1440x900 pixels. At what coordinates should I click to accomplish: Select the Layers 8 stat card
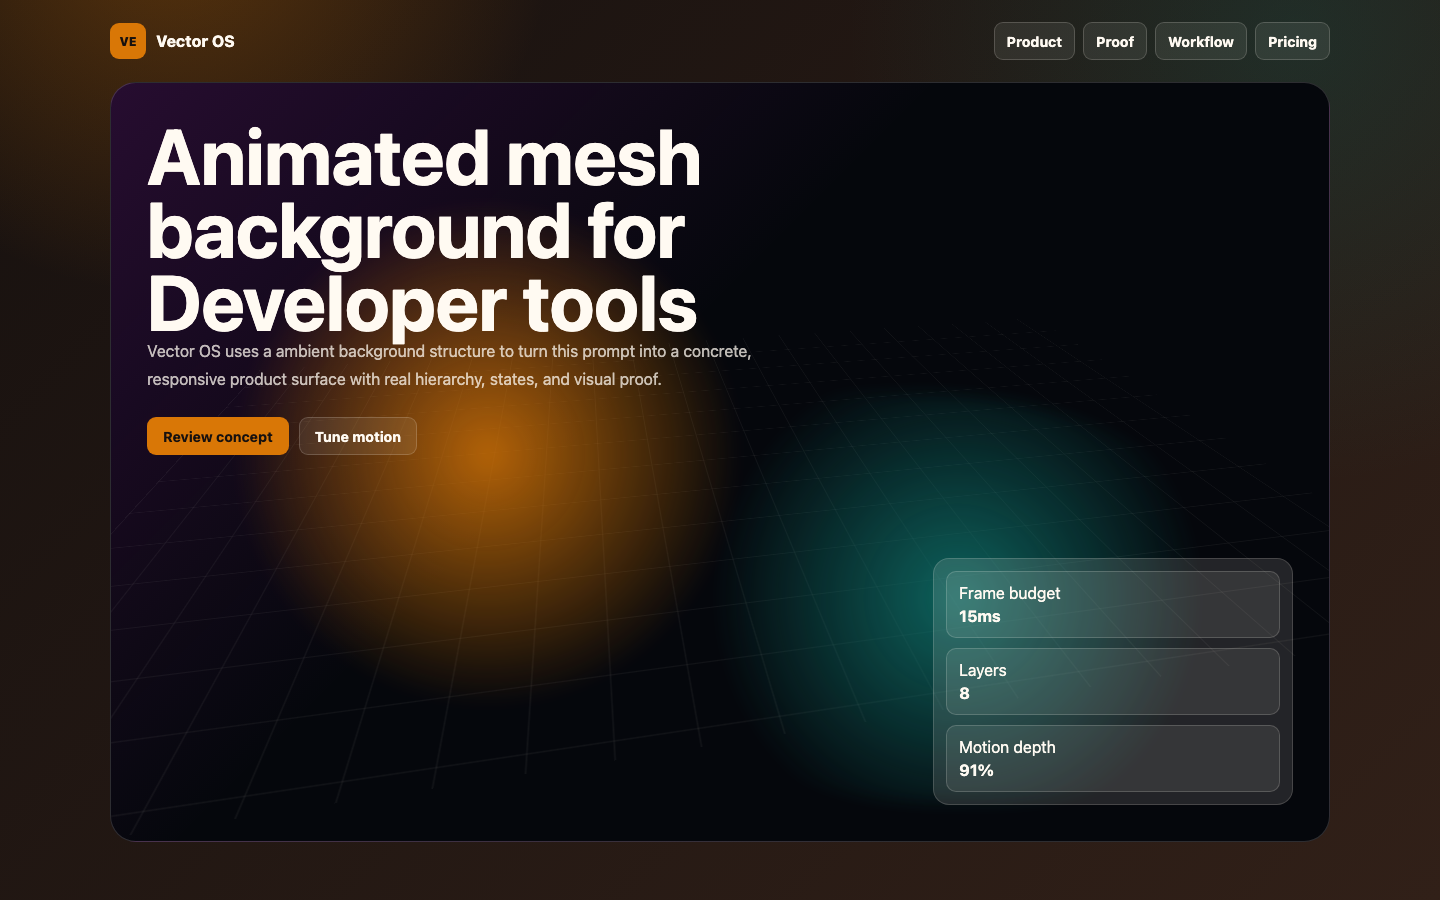pos(1113,681)
